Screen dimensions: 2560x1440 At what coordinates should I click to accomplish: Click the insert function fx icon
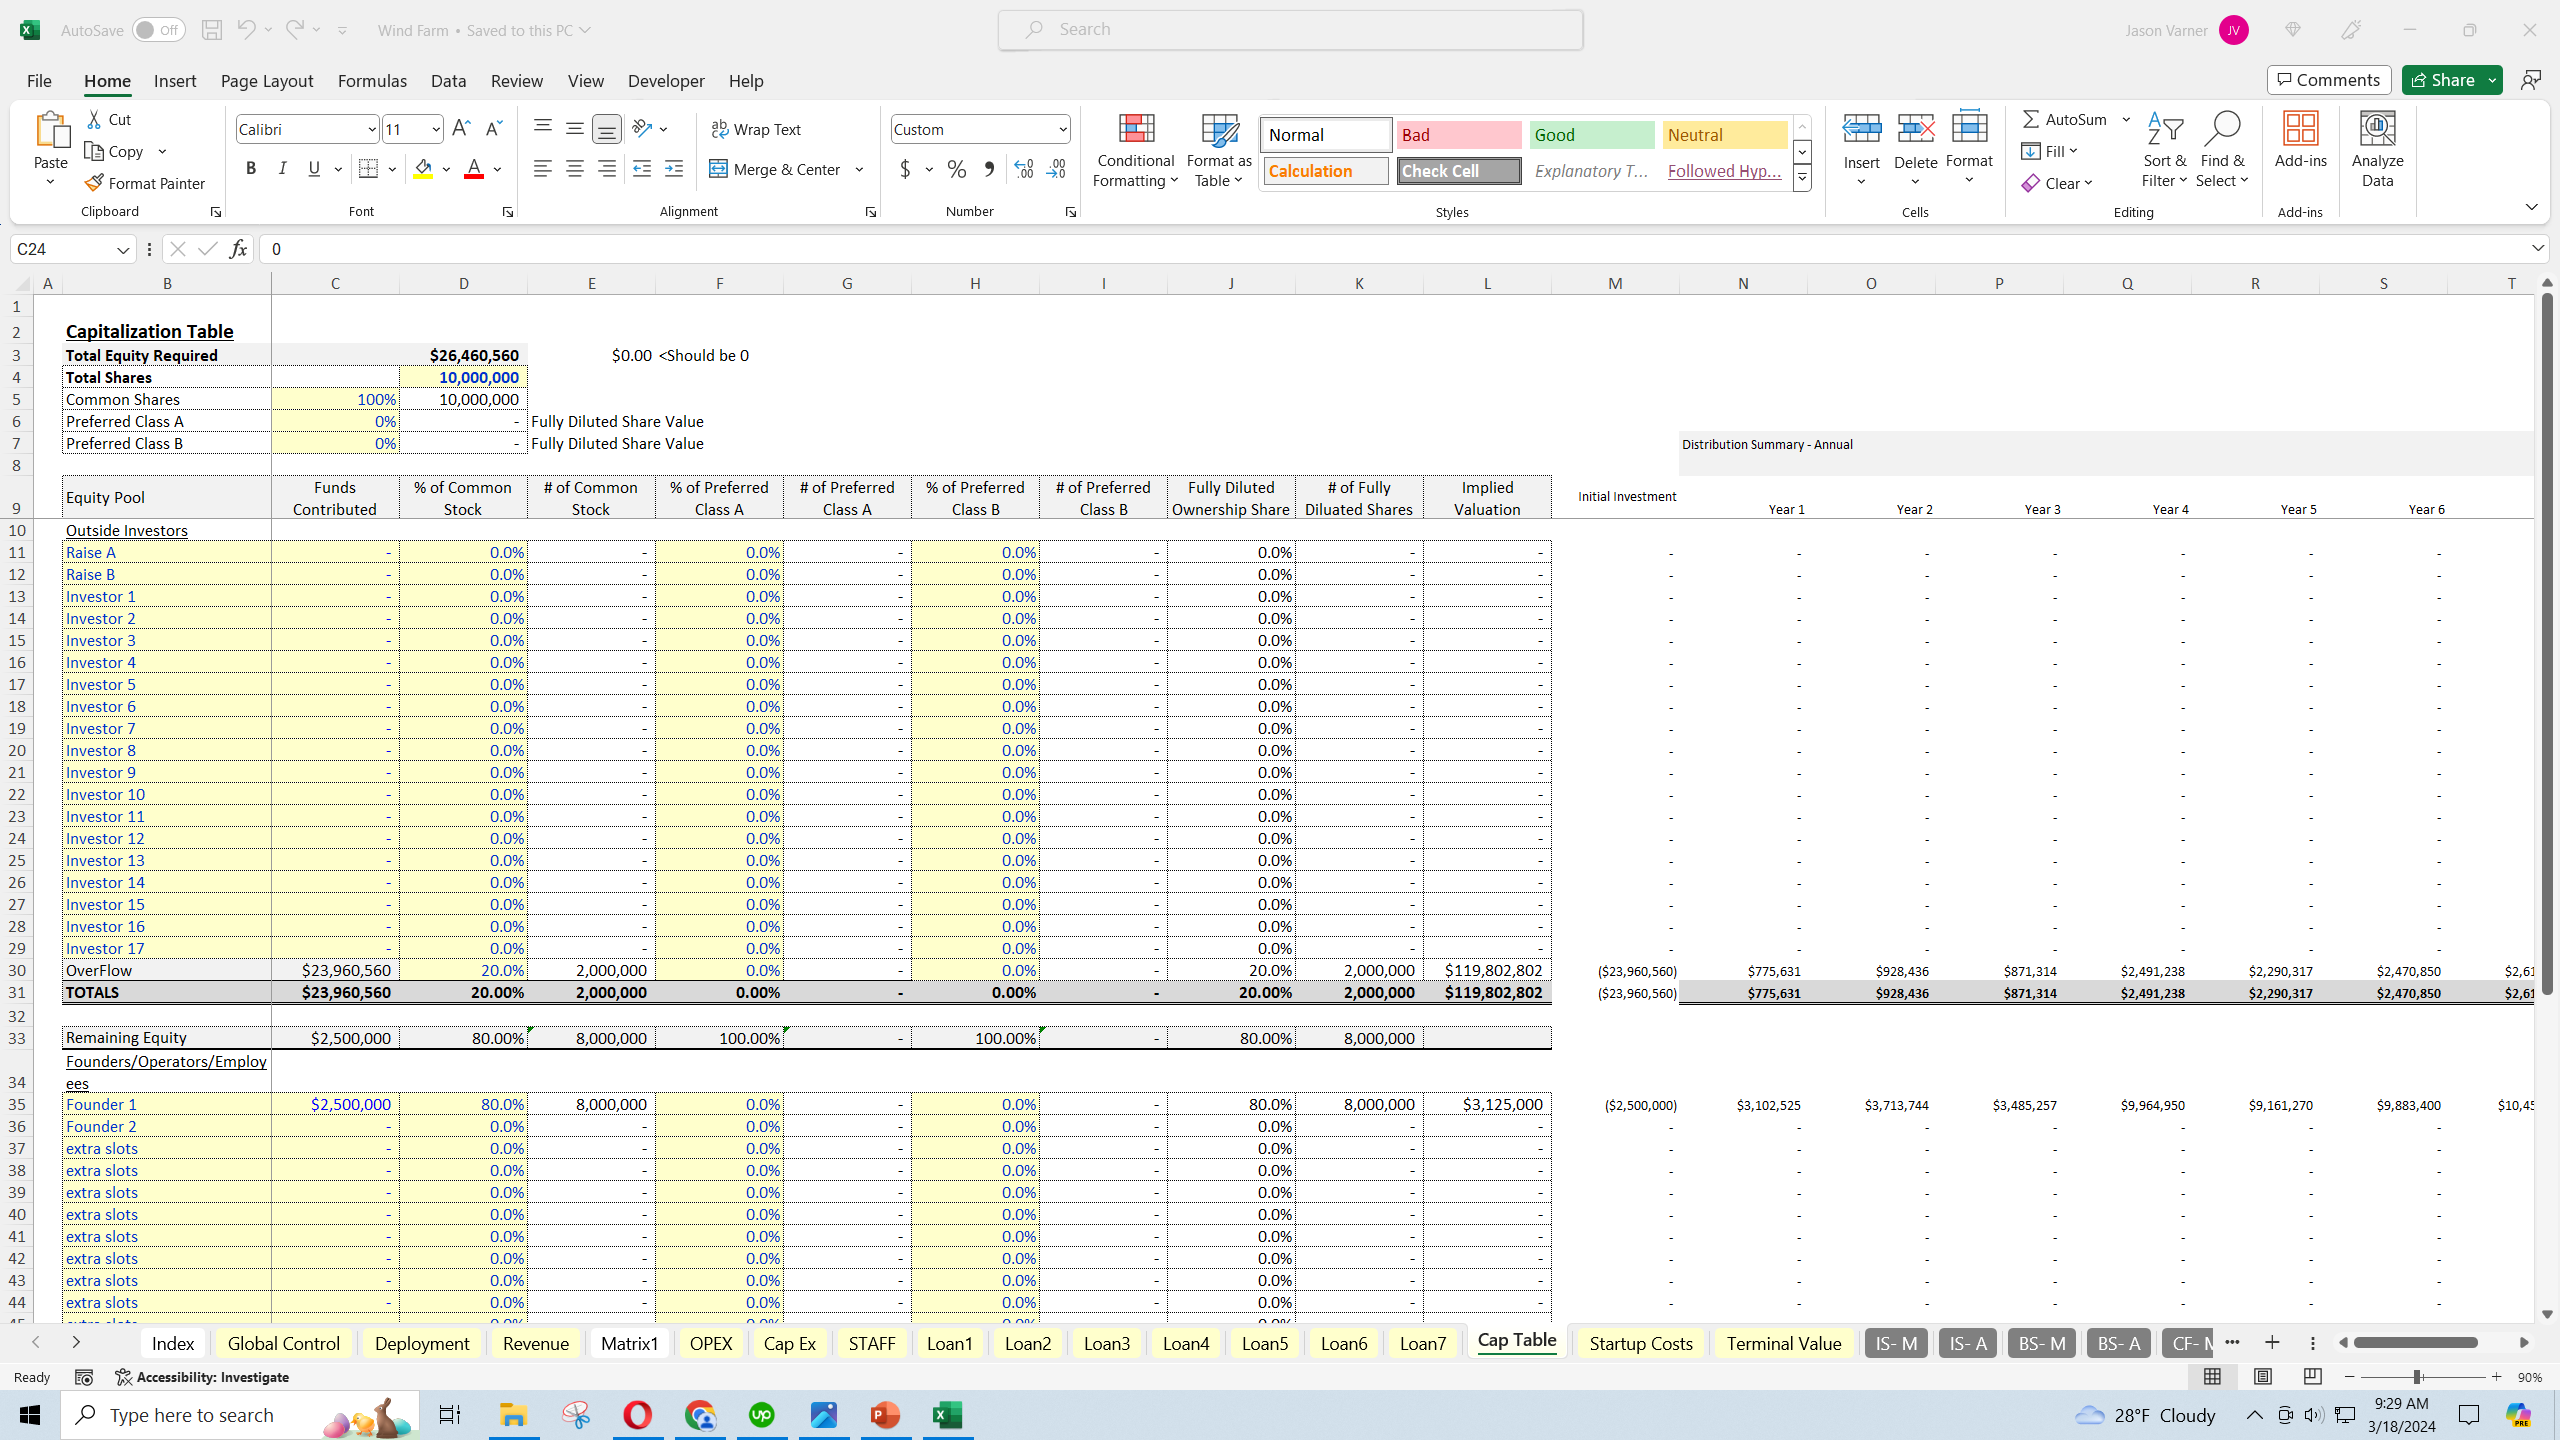click(x=238, y=249)
